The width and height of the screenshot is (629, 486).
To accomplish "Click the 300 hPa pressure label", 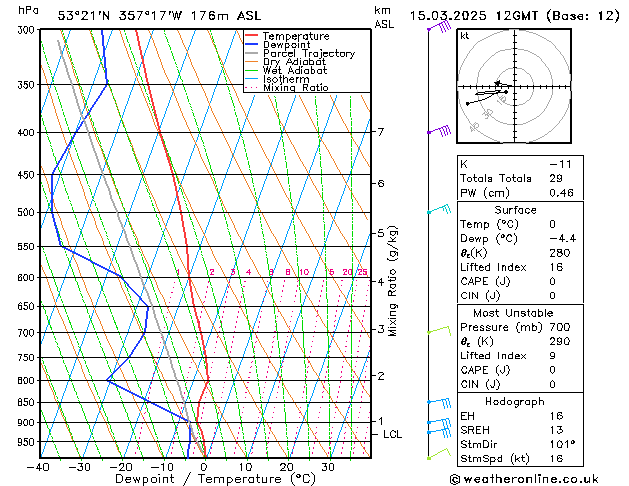I will [x=28, y=30].
